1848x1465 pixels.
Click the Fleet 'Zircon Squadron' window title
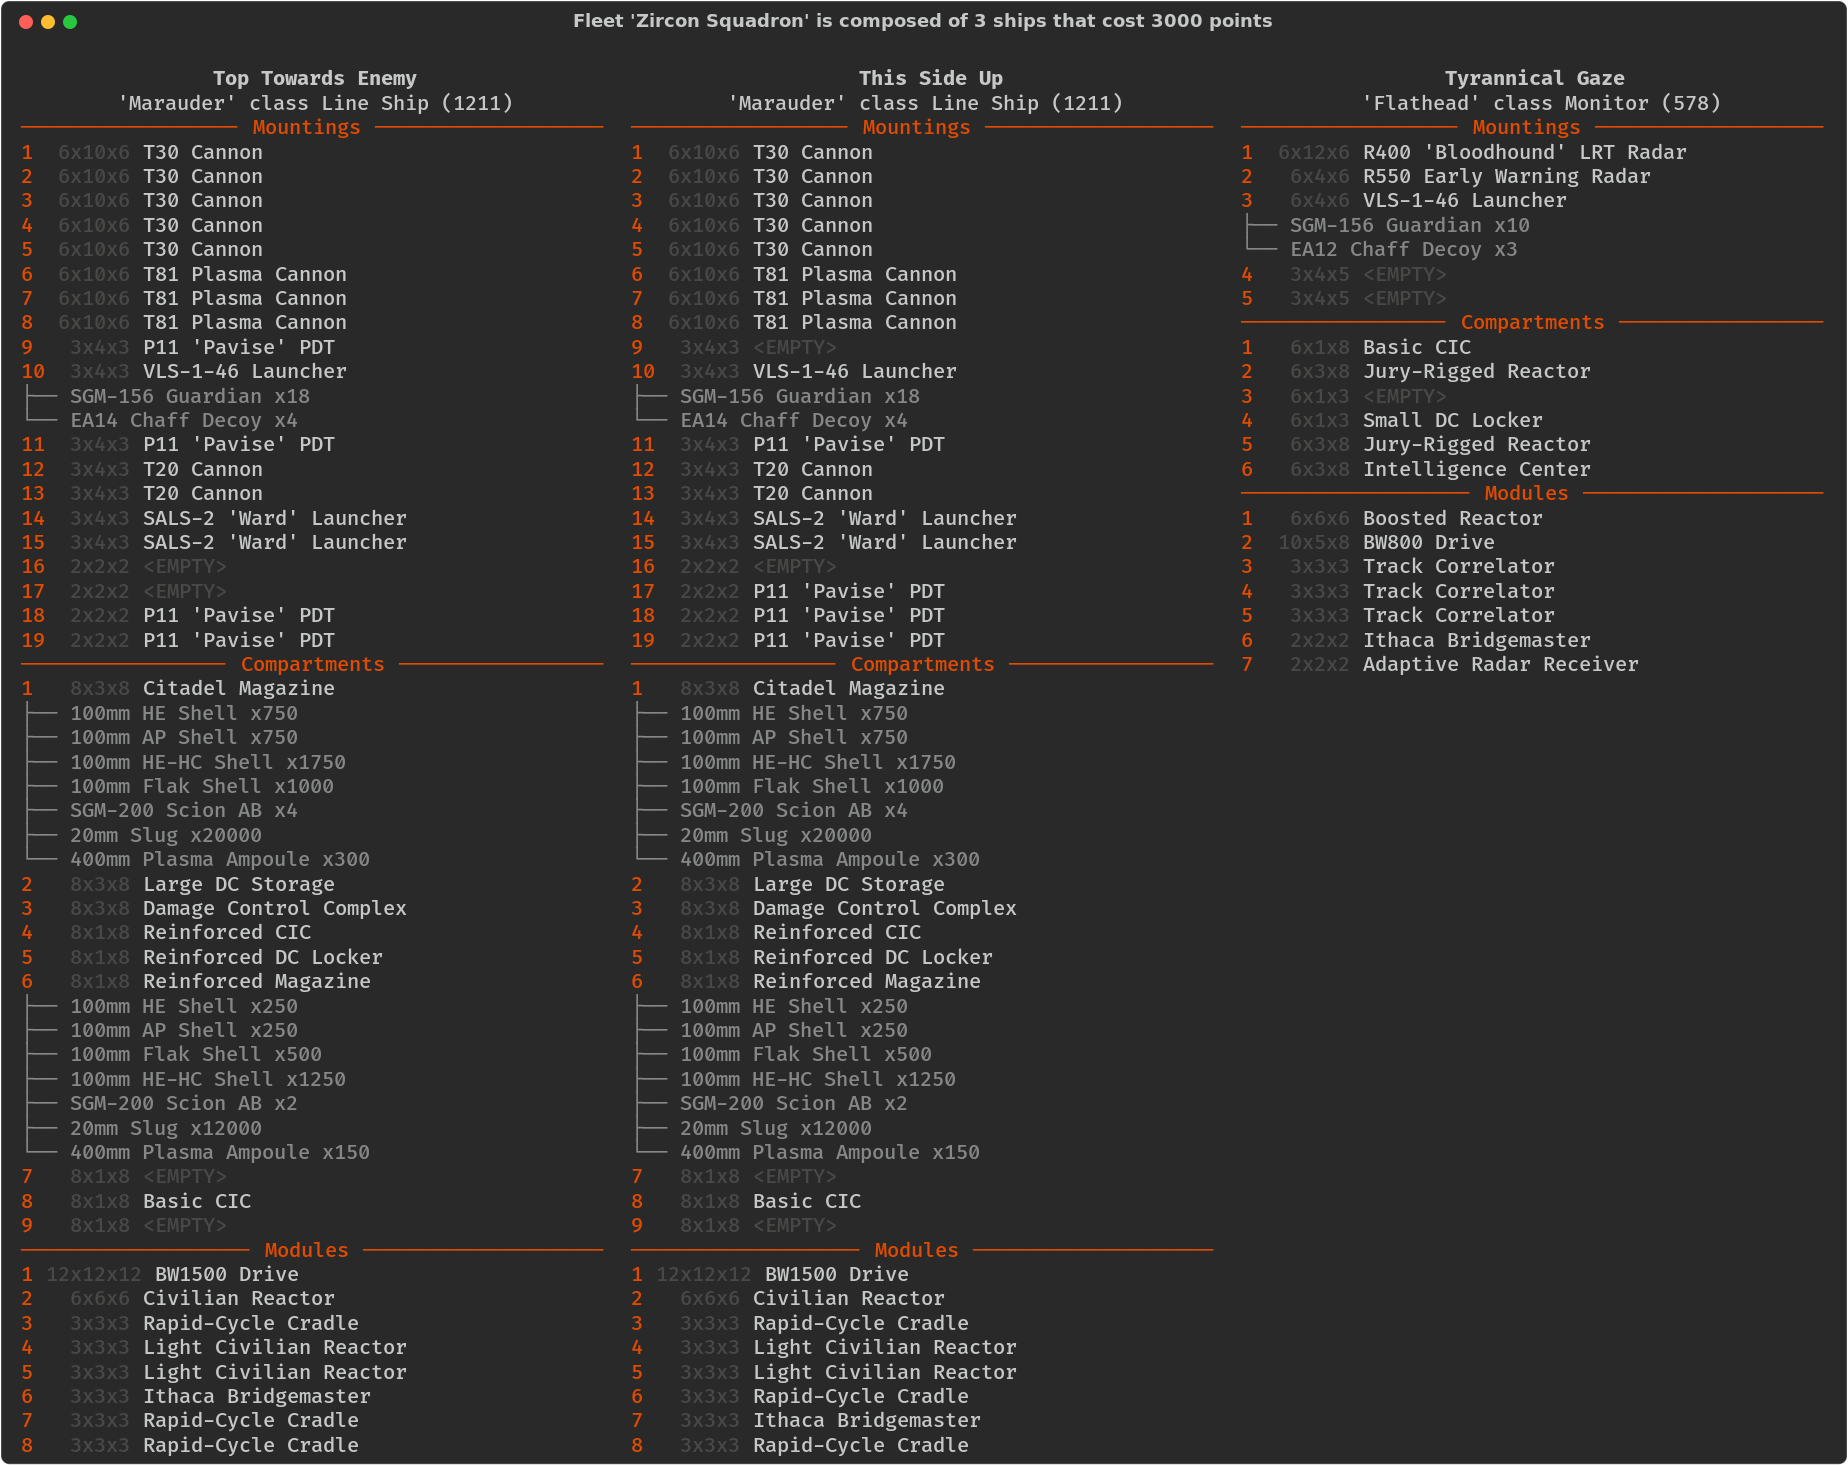coord(922,21)
